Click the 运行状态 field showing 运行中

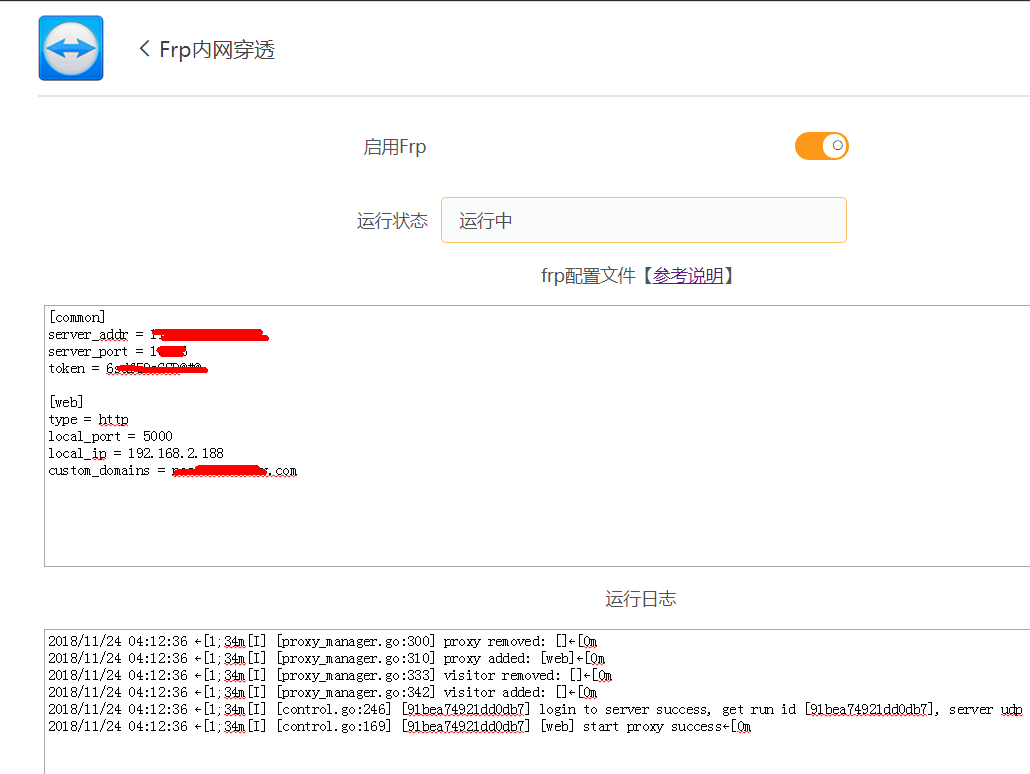644,220
